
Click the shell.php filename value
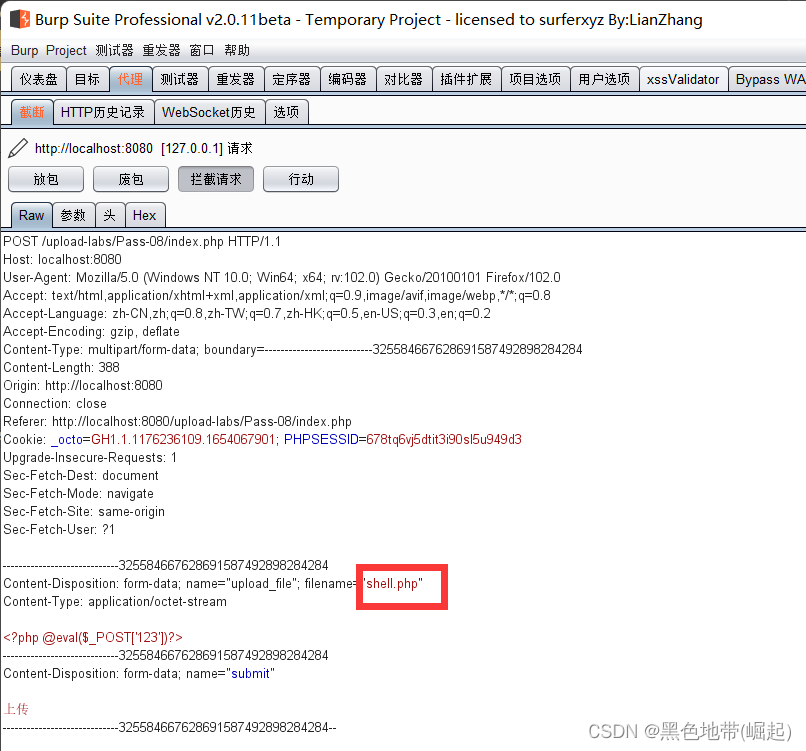point(392,583)
